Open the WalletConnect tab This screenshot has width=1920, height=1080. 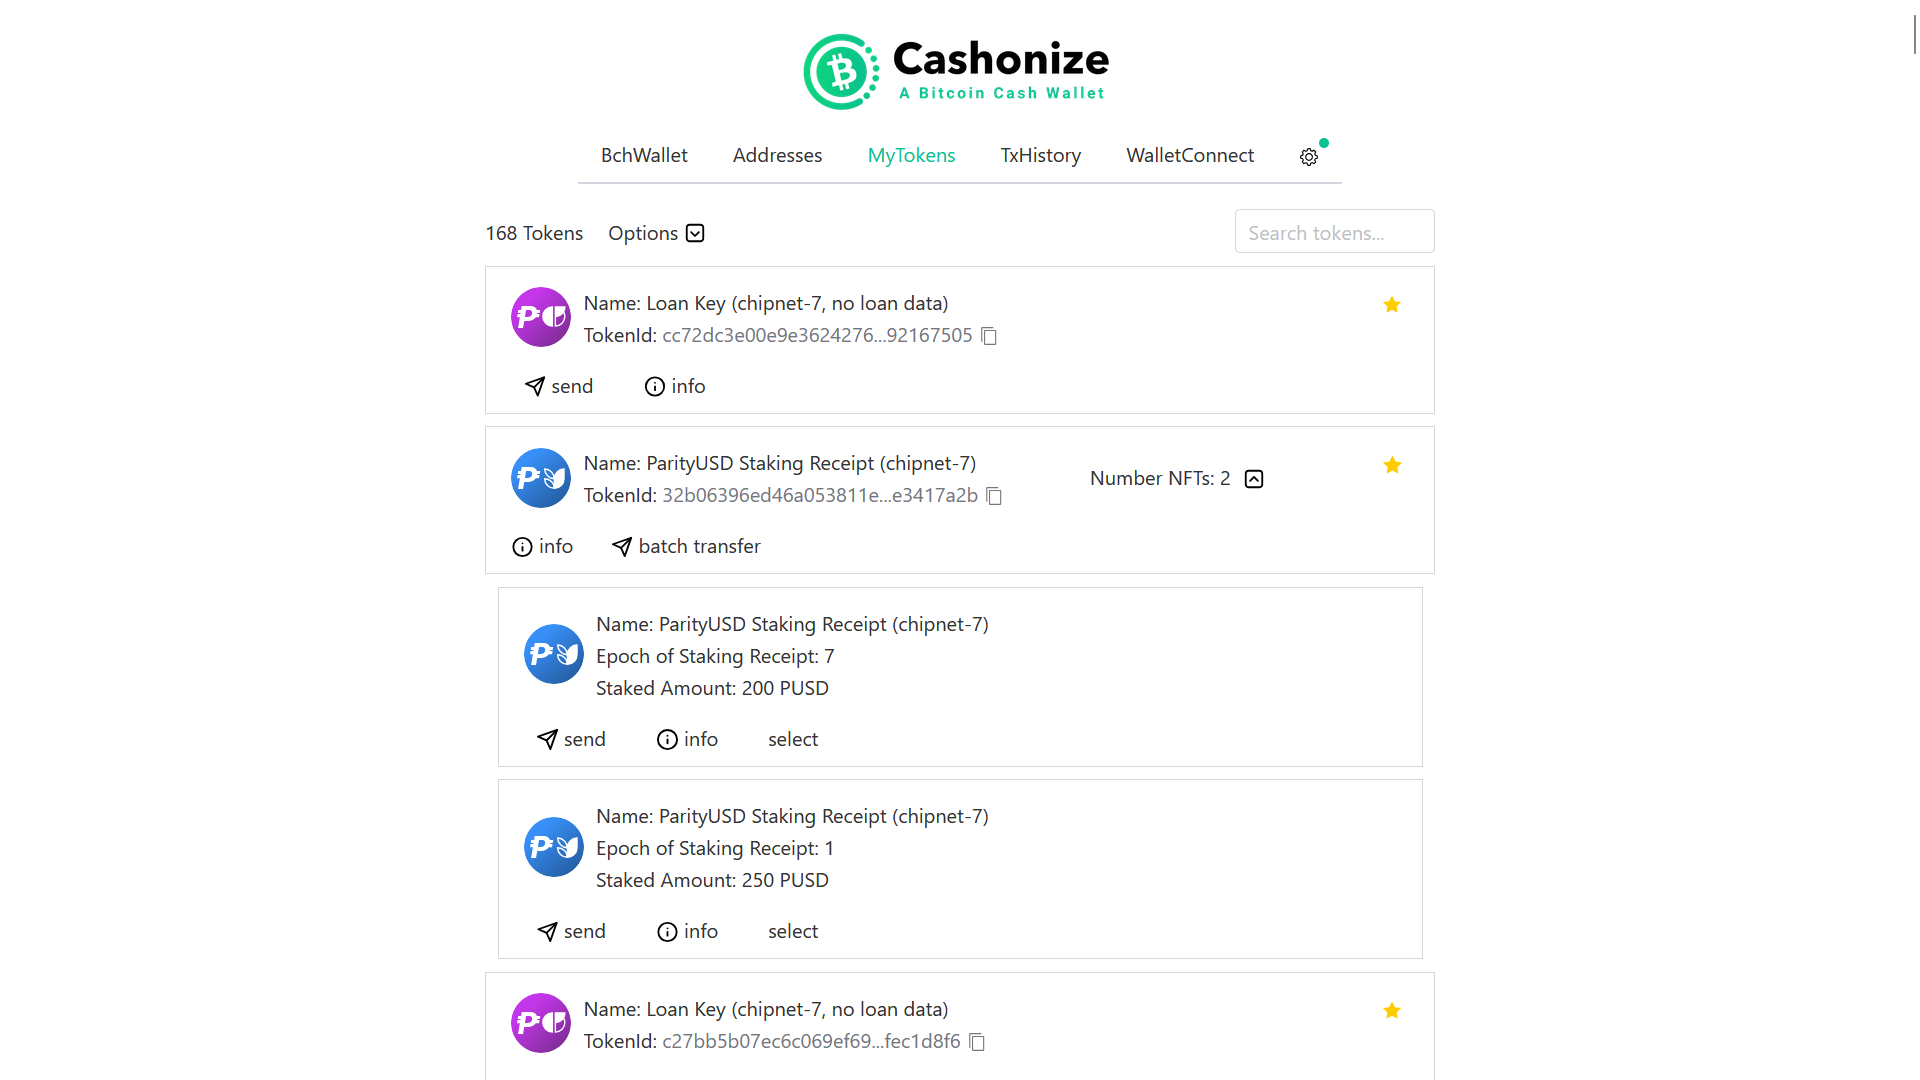tap(1190, 155)
